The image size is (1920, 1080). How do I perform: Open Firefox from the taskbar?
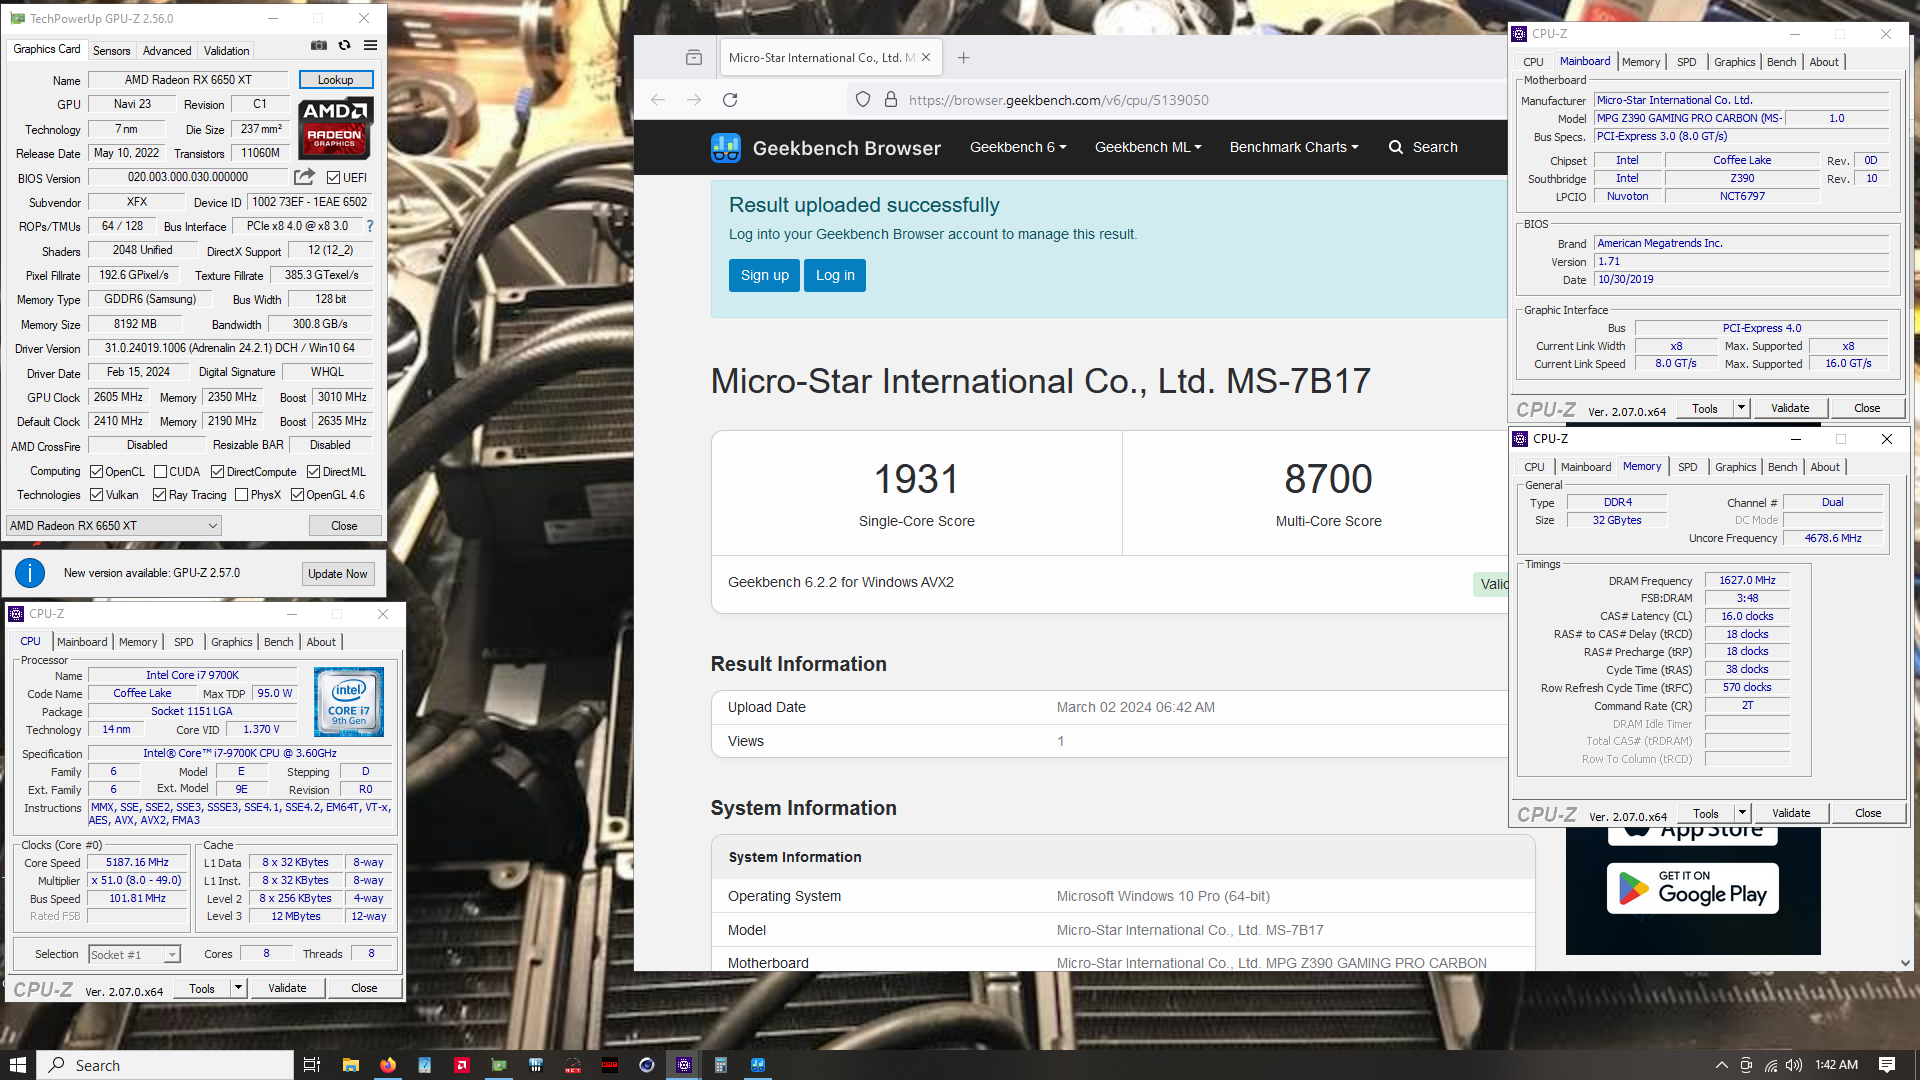coord(388,1065)
